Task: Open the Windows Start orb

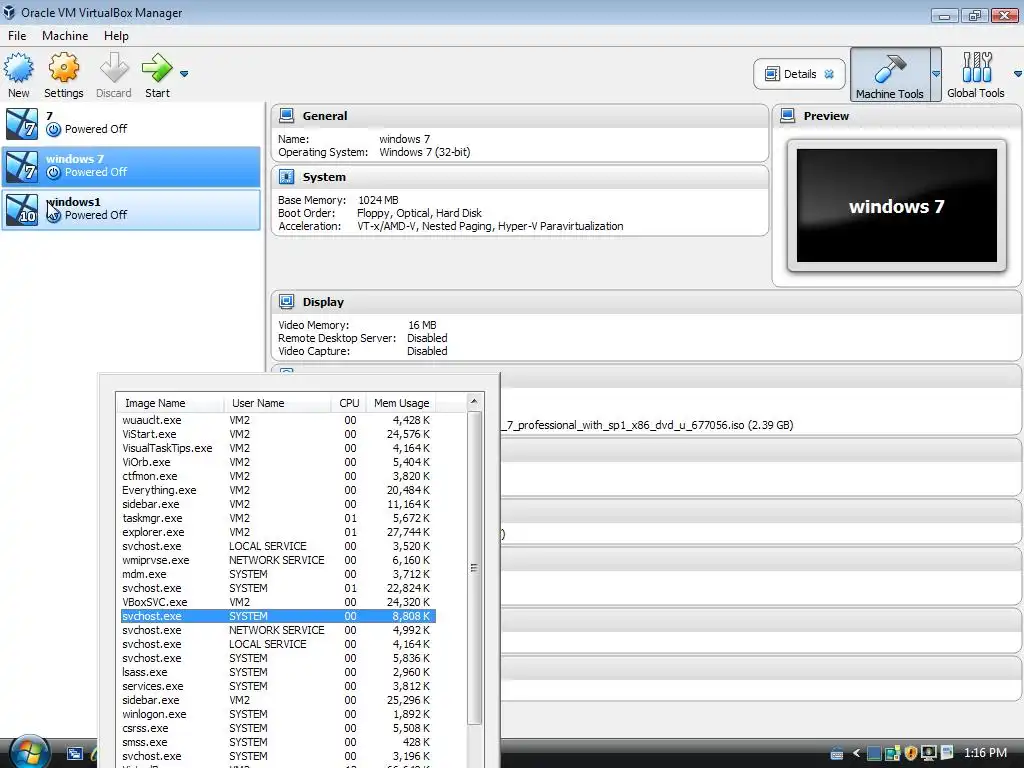Action: [x=29, y=752]
